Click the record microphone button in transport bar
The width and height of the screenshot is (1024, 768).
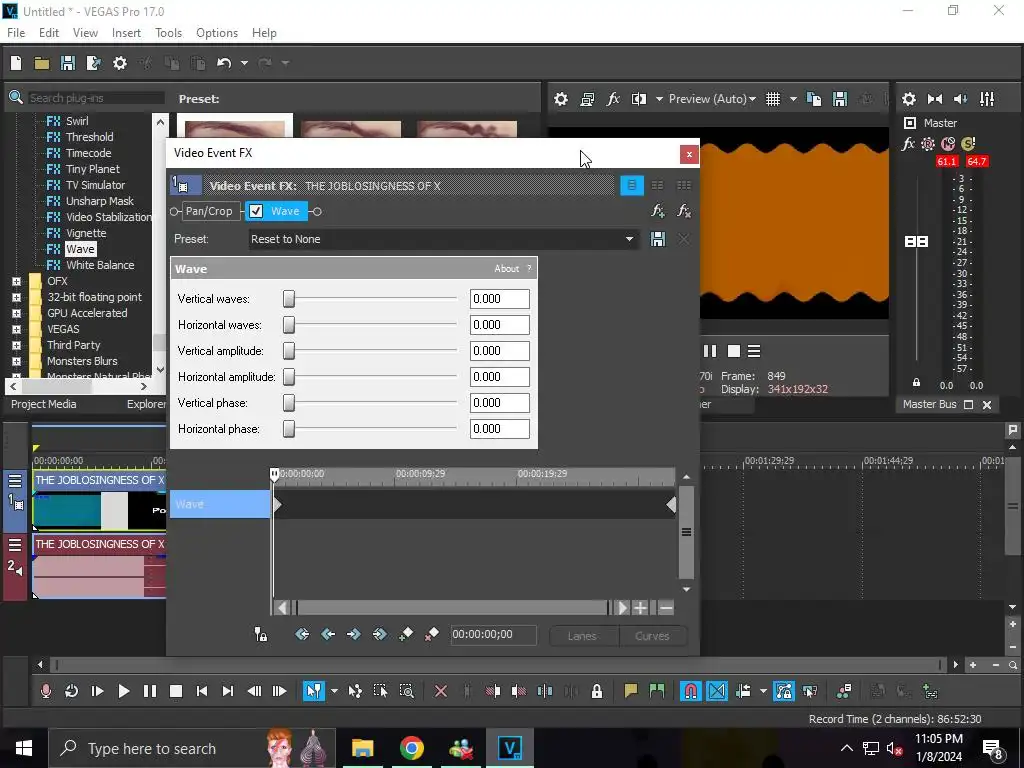pos(46,691)
